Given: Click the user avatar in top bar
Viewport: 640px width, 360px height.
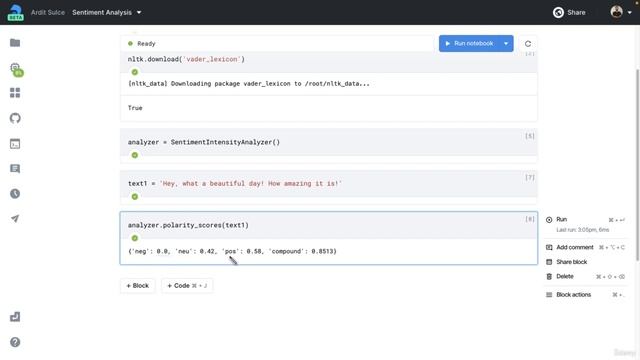Looking at the screenshot, I should 616,12.
